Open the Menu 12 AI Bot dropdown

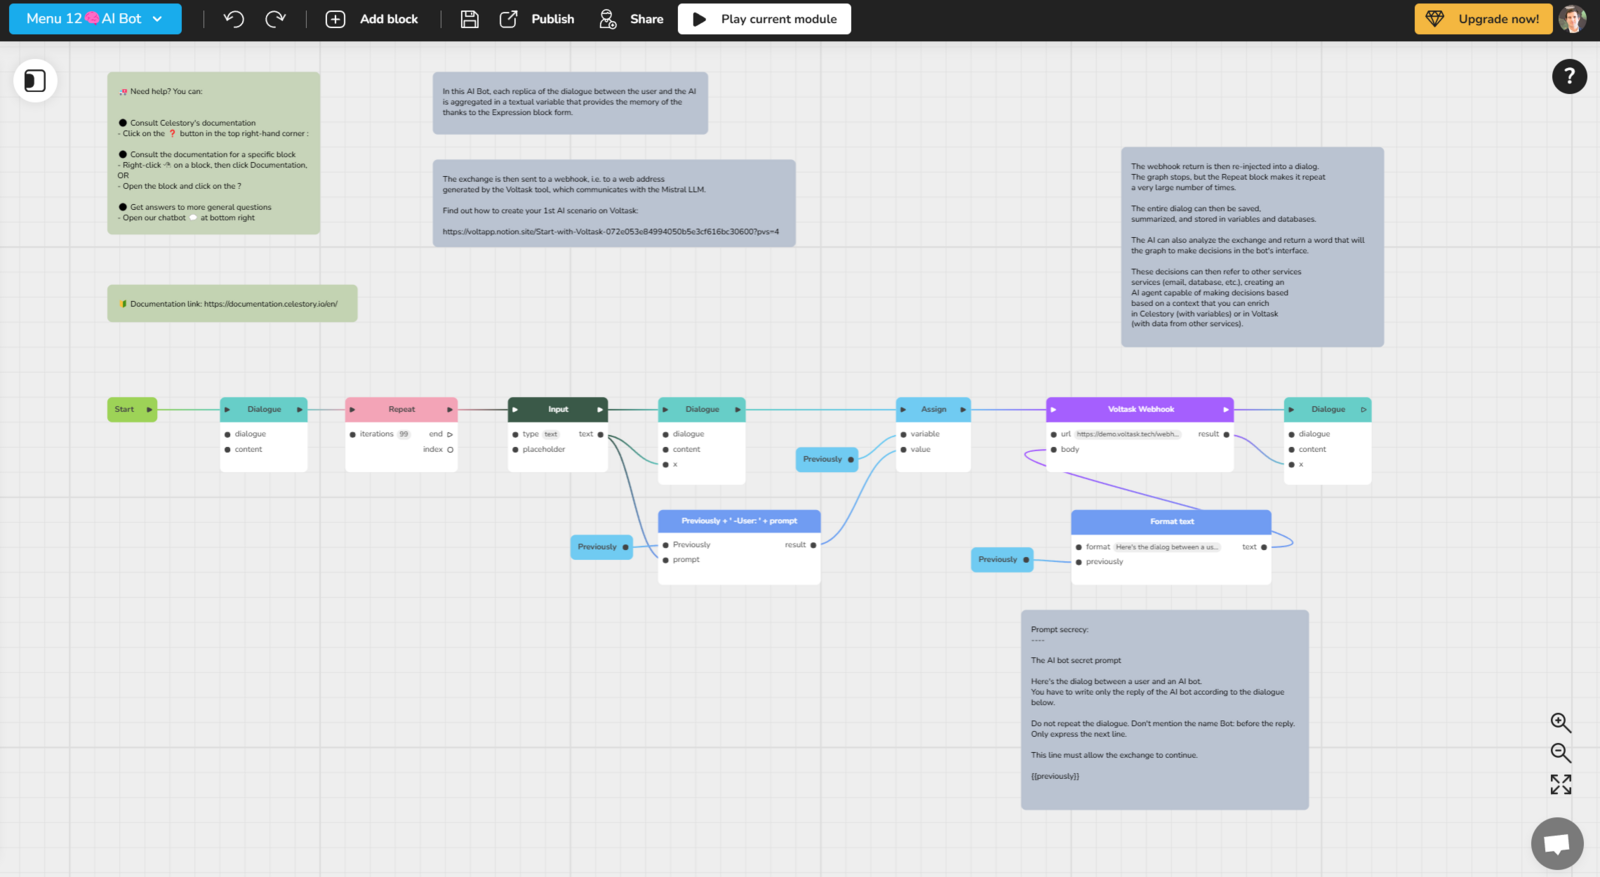[x=95, y=19]
